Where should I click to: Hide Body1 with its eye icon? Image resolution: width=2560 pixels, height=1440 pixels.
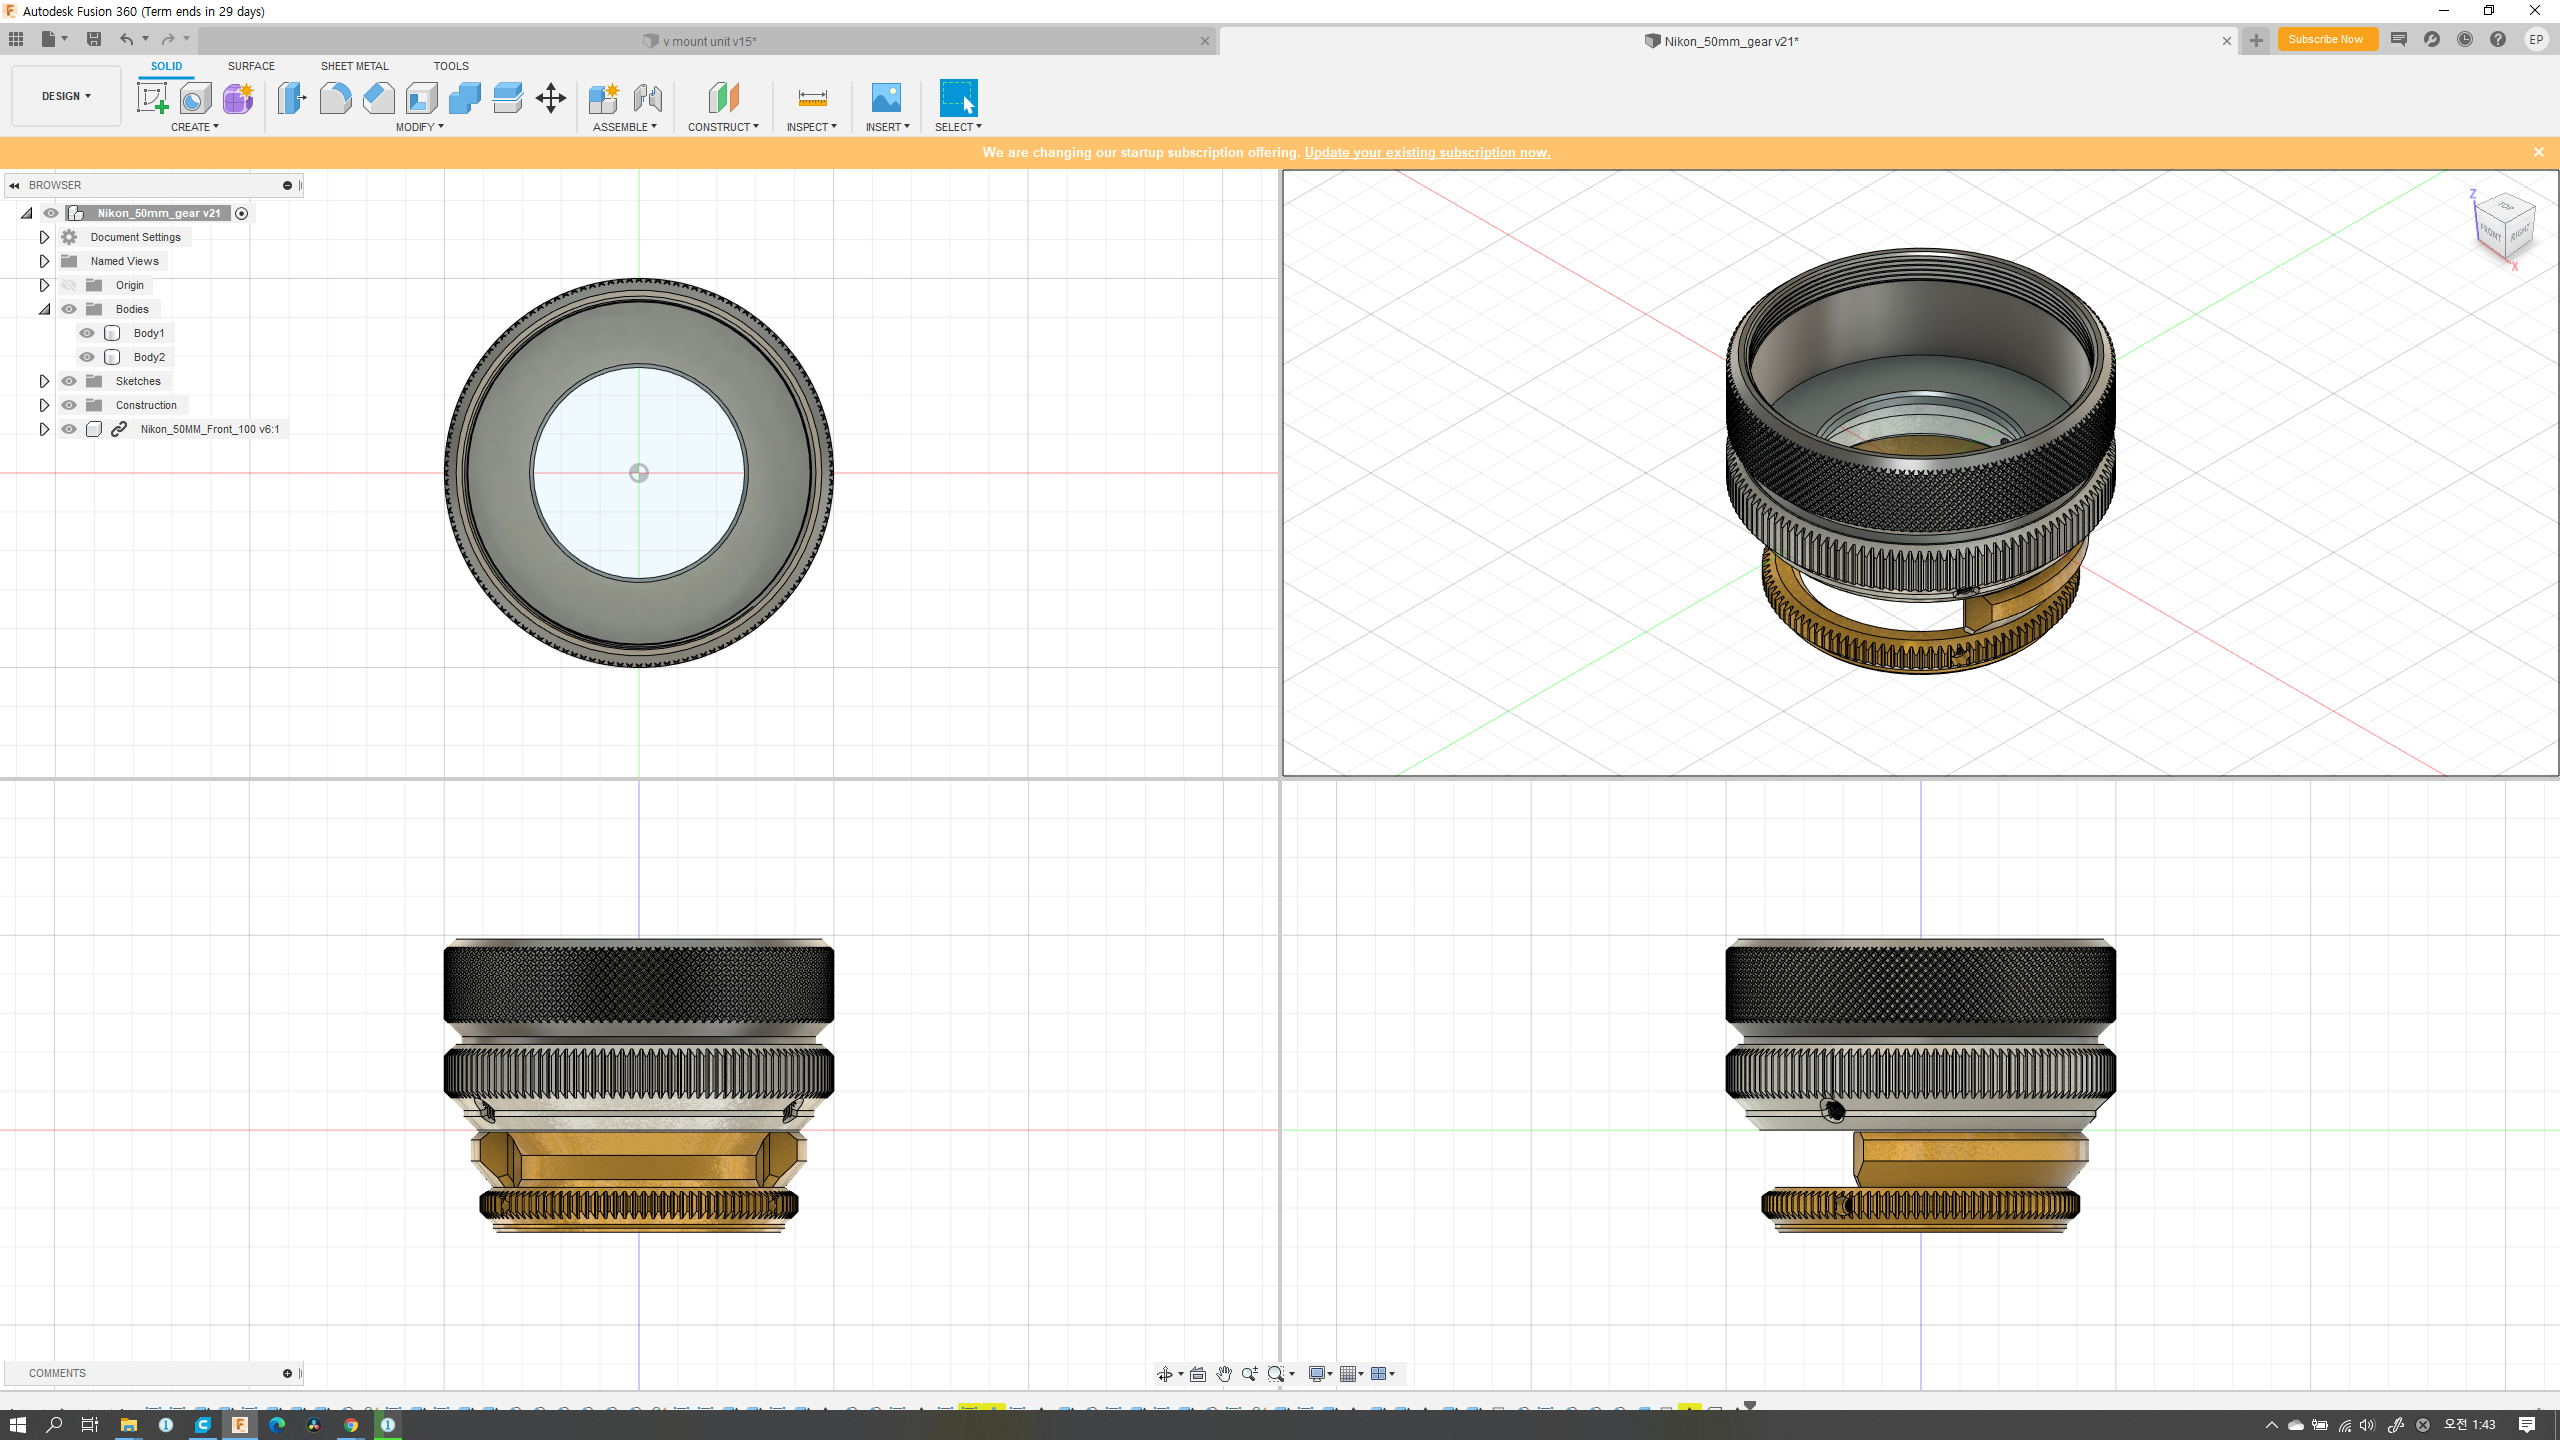[x=87, y=333]
